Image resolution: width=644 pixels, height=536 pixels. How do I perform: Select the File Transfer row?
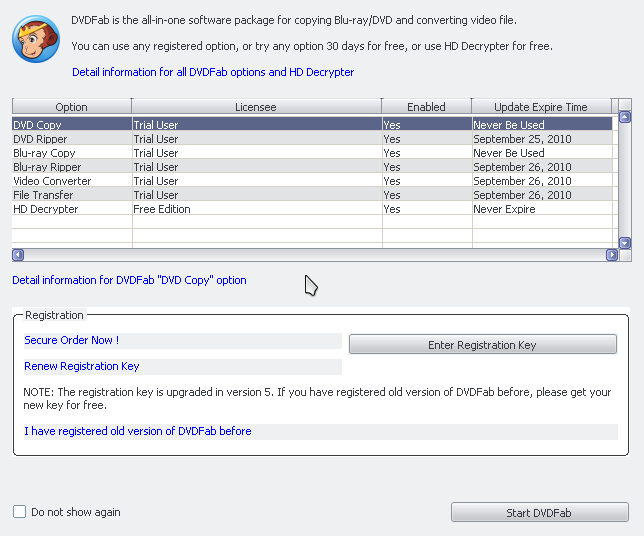[312, 194]
